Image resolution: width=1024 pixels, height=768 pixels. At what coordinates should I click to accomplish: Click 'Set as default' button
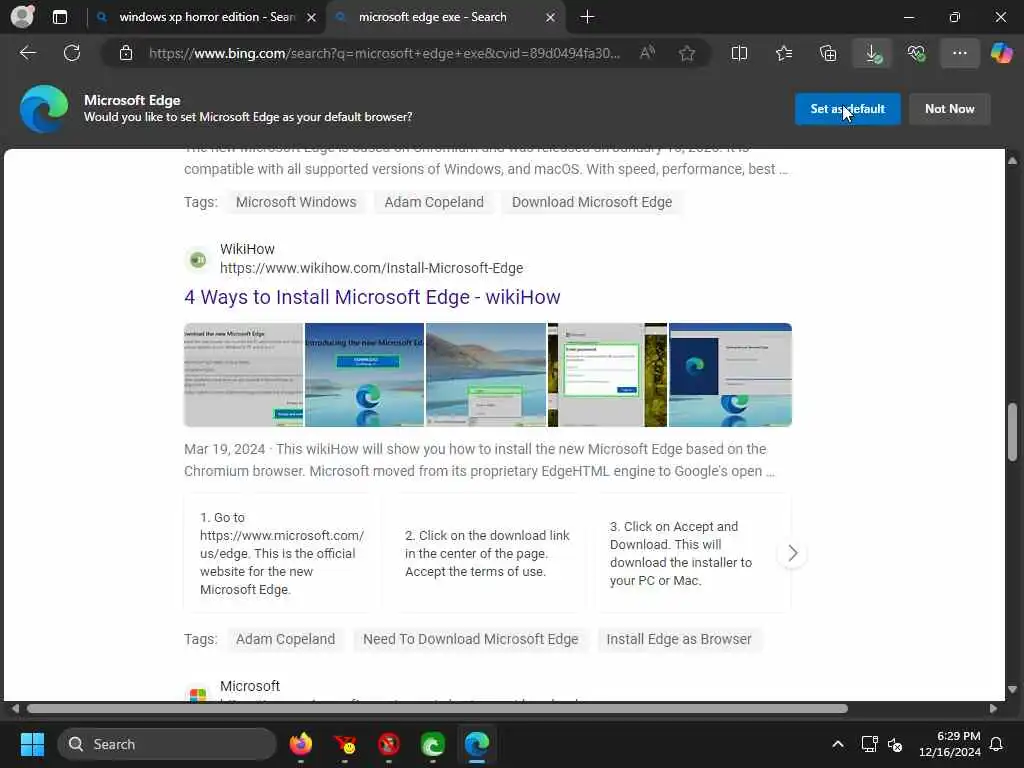tap(848, 109)
